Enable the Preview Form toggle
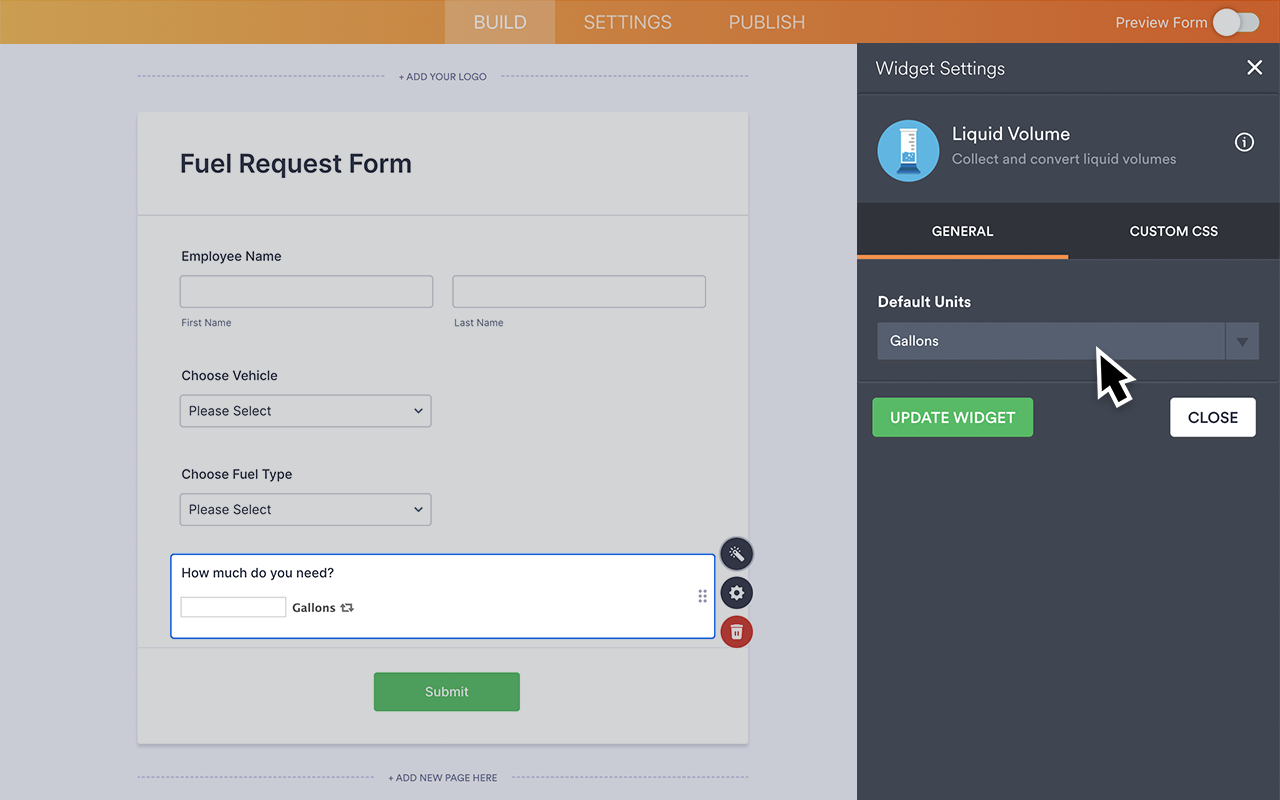1280x800 pixels. (1235, 21)
